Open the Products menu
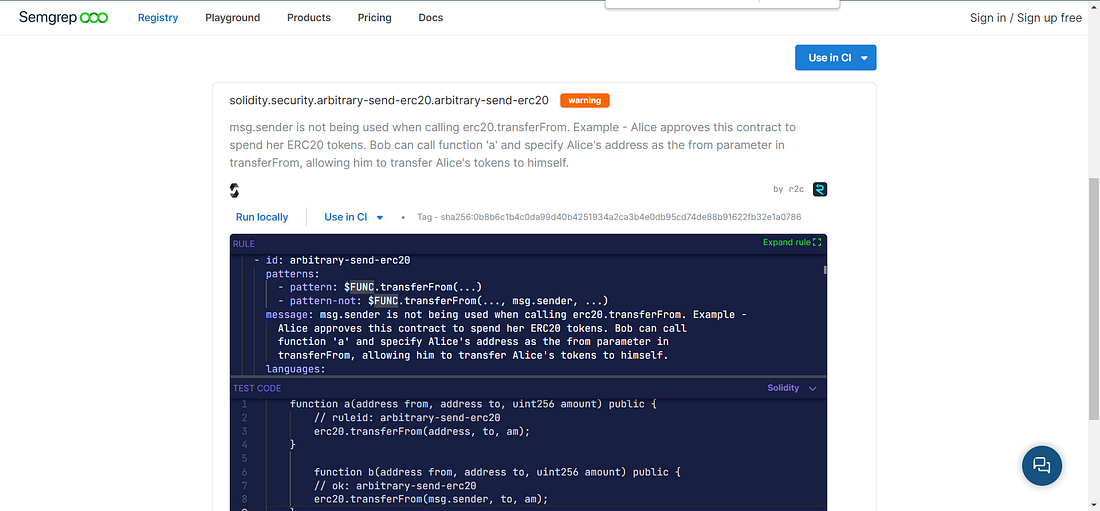1100x511 pixels. point(309,18)
